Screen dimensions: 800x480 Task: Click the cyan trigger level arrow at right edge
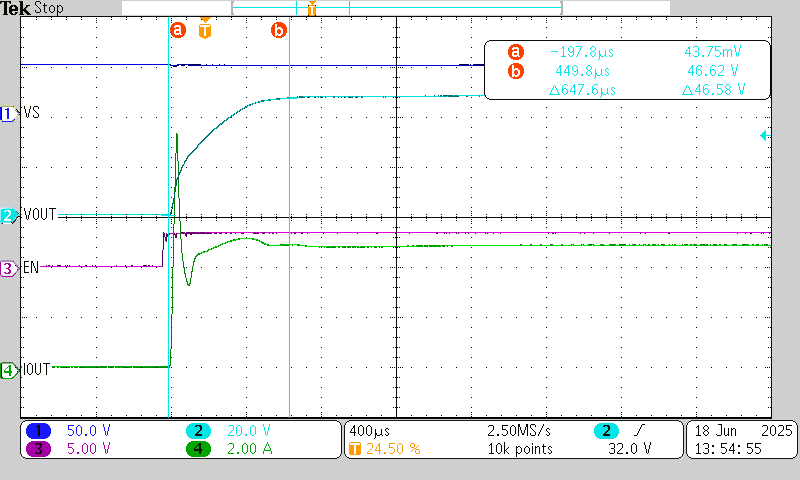pyautogui.click(x=764, y=135)
